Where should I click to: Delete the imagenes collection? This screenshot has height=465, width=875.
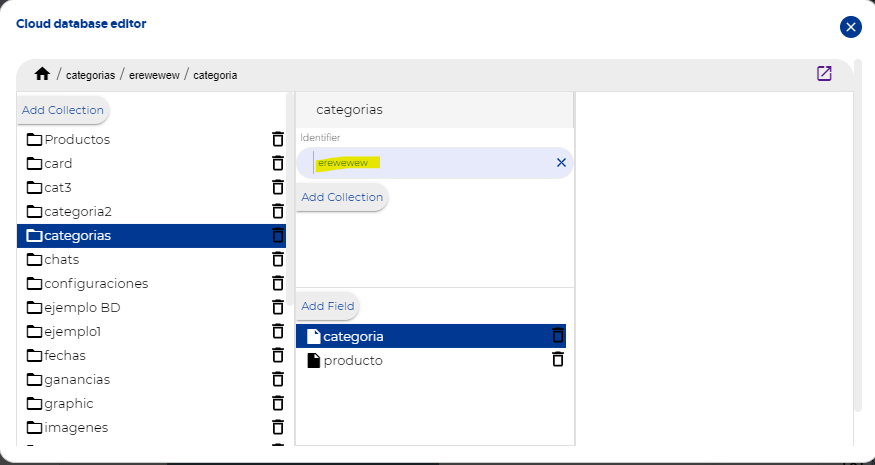[277, 428]
